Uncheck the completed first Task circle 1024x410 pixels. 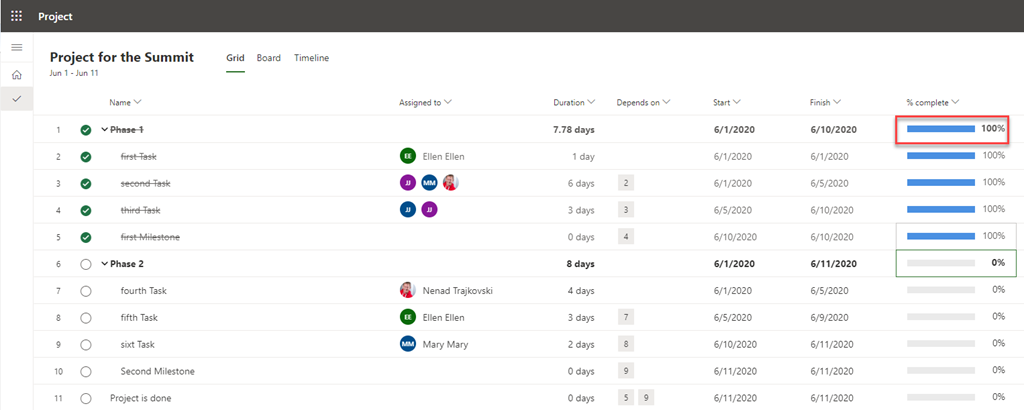coord(86,157)
